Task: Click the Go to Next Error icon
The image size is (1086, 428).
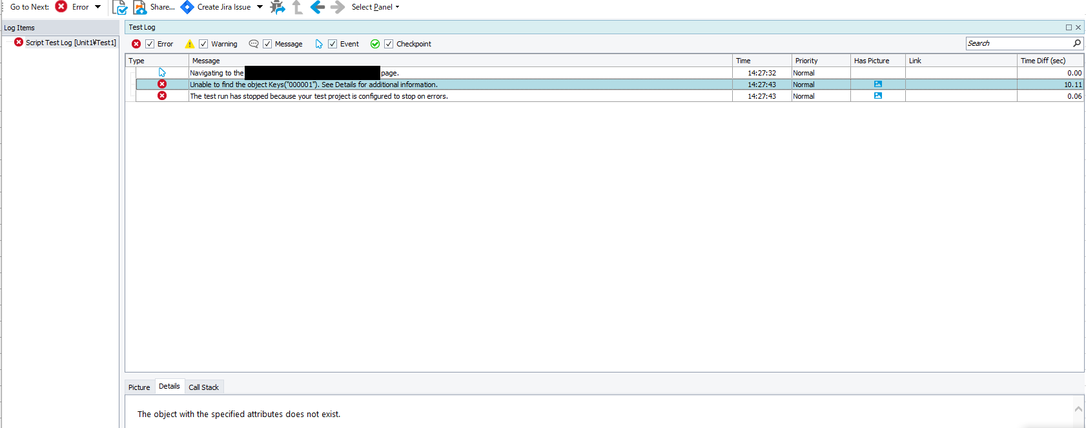Action: pyautogui.click(x=61, y=7)
